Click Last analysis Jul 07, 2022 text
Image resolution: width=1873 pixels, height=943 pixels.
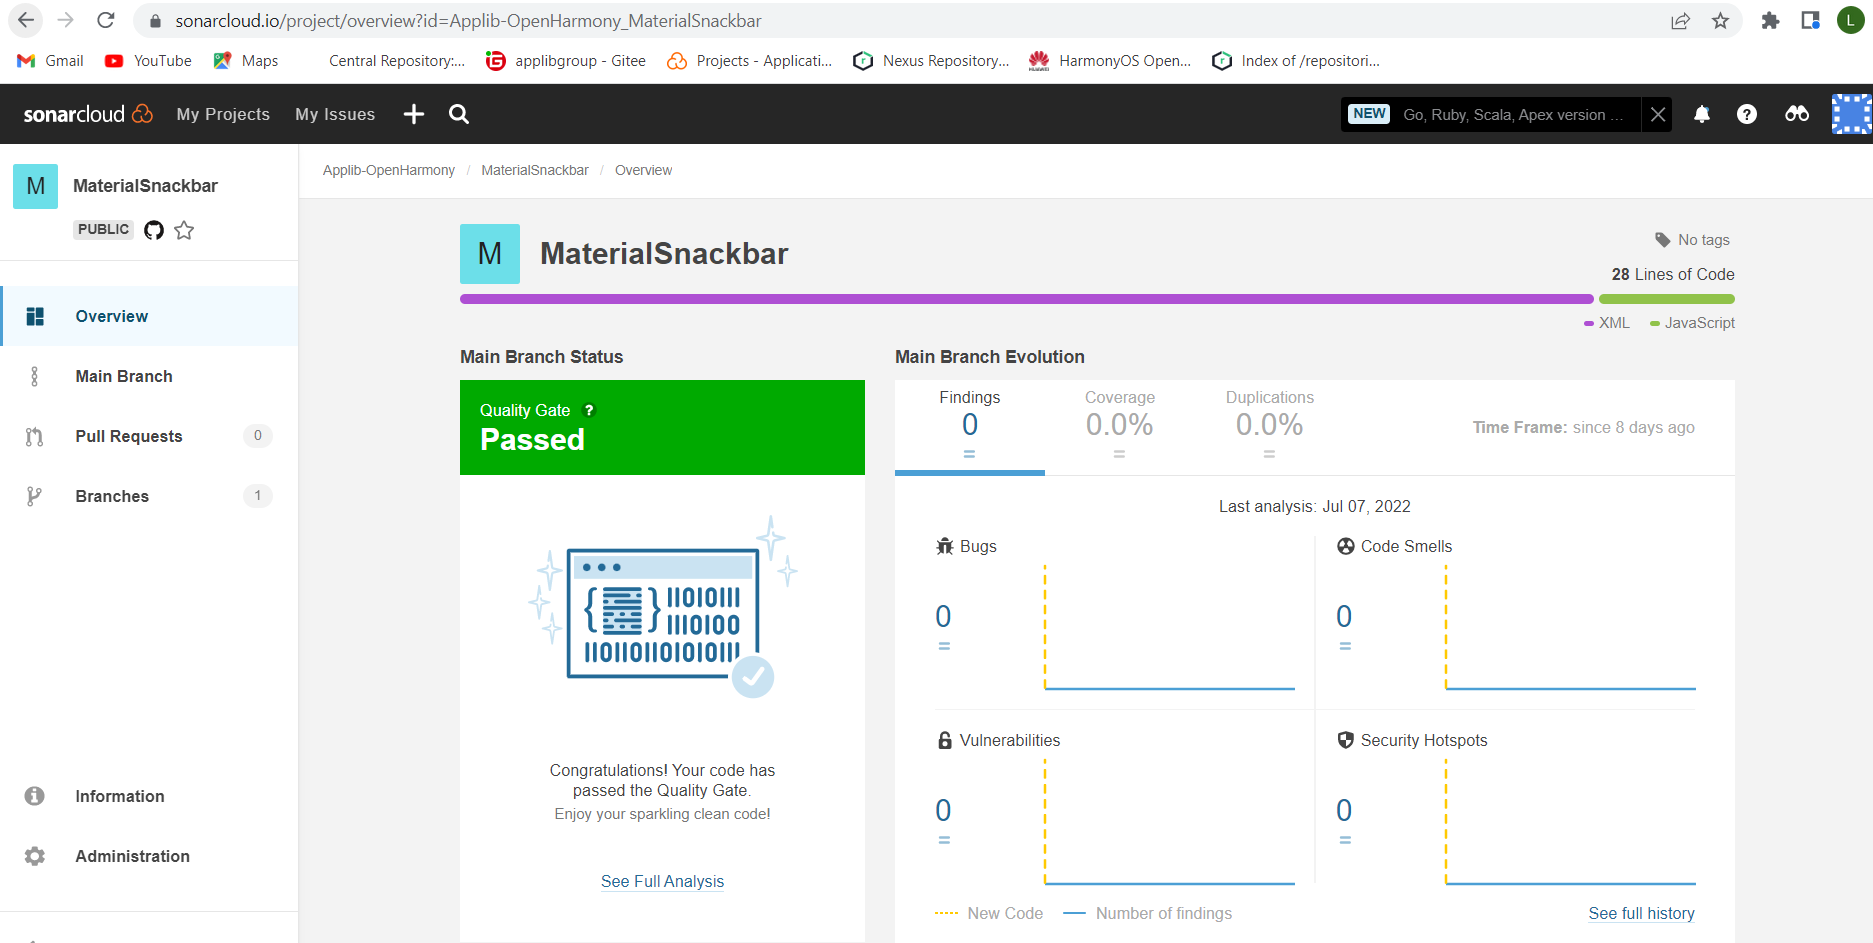click(x=1314, y=506)
